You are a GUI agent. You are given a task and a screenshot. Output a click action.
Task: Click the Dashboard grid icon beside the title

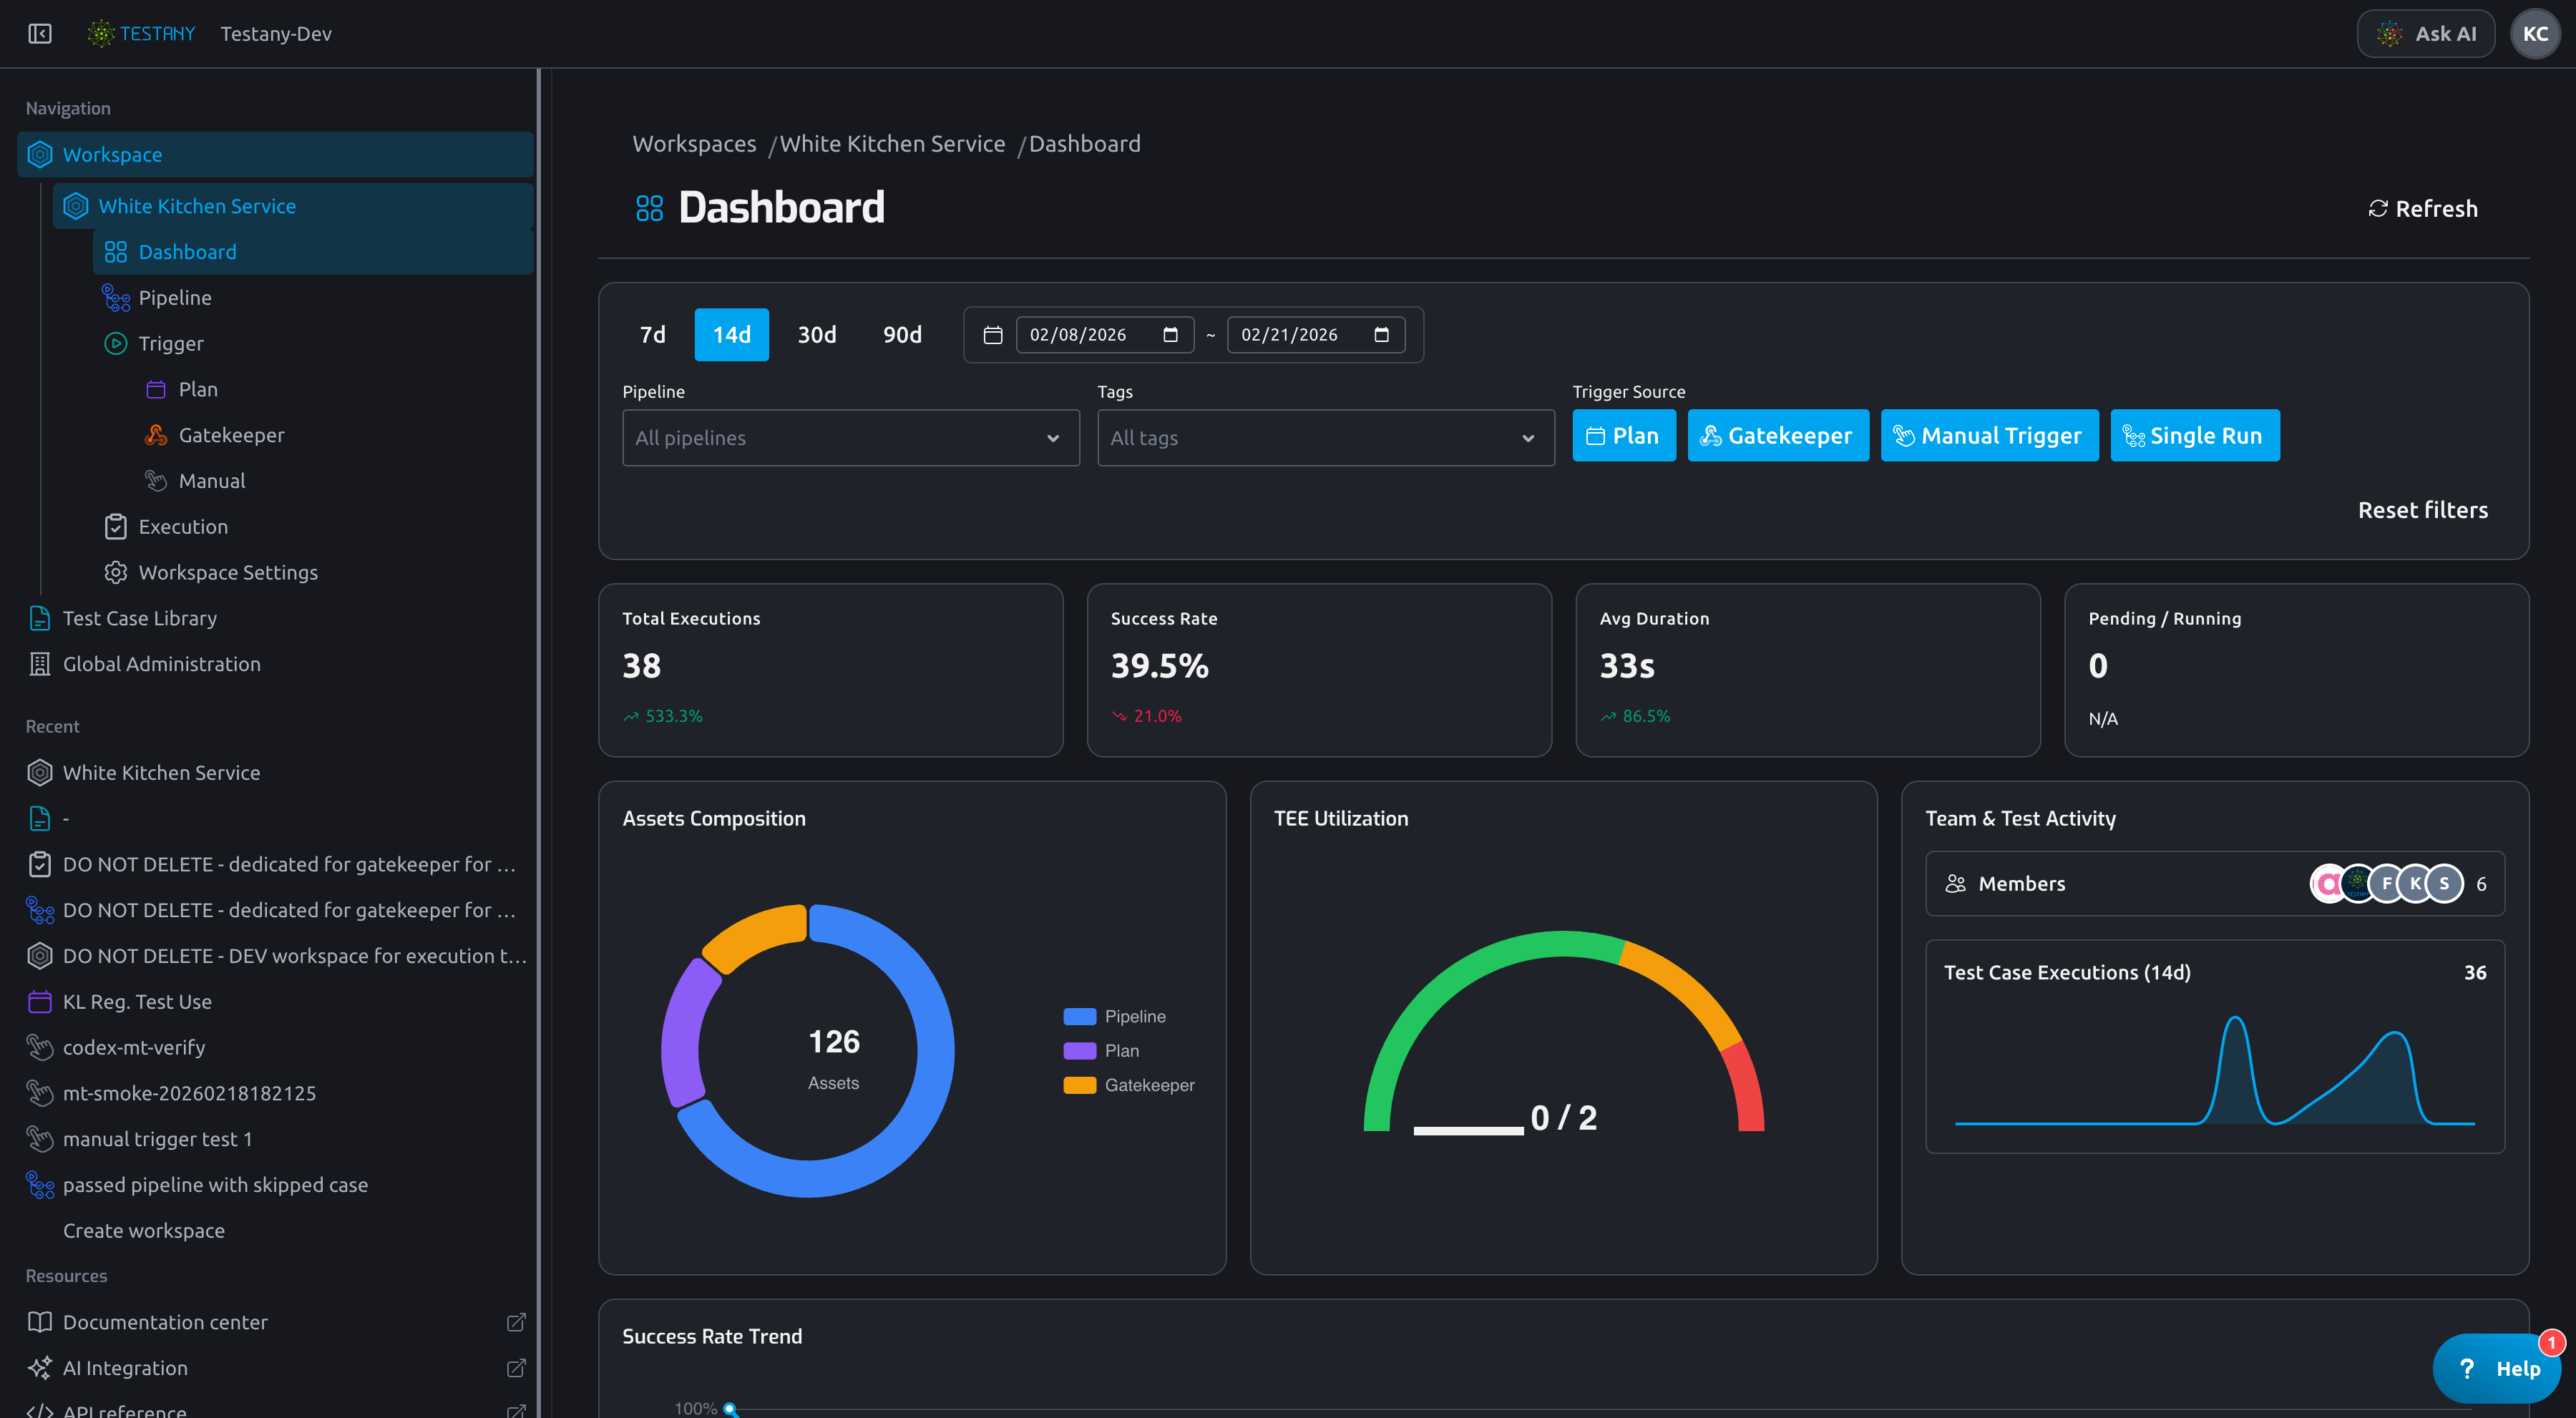[x=650, y=208]
